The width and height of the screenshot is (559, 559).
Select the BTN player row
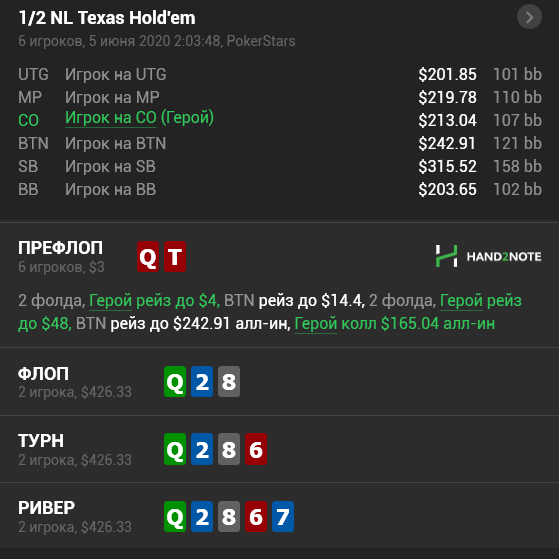pyautogui.click(x=280, y=143)
